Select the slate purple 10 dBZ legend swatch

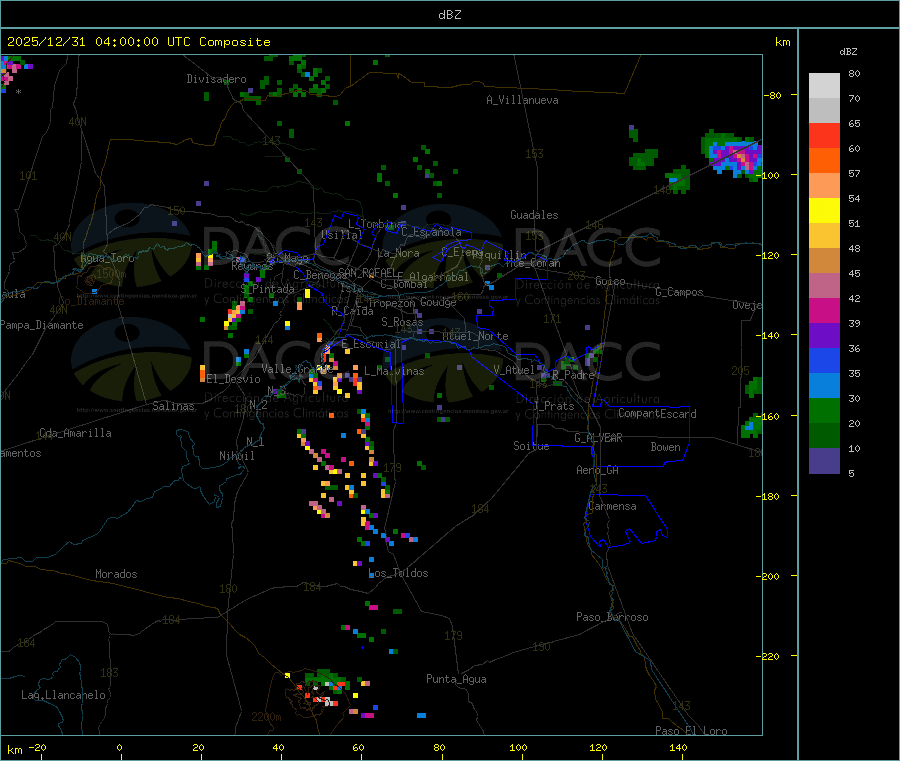(824, 461)
